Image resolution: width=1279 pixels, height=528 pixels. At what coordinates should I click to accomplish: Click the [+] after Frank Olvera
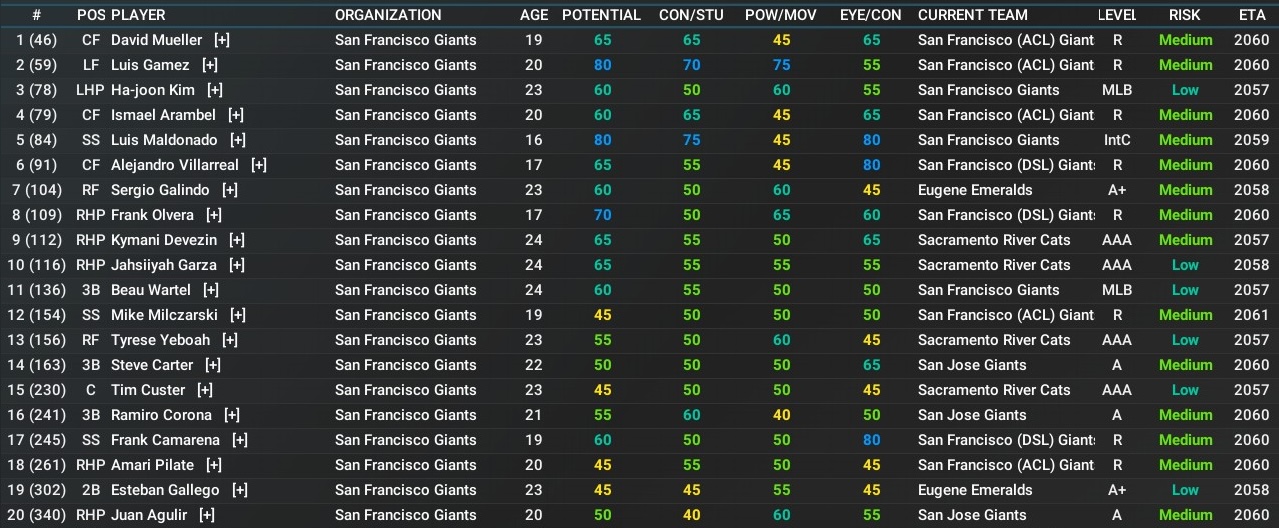[214, 215]
